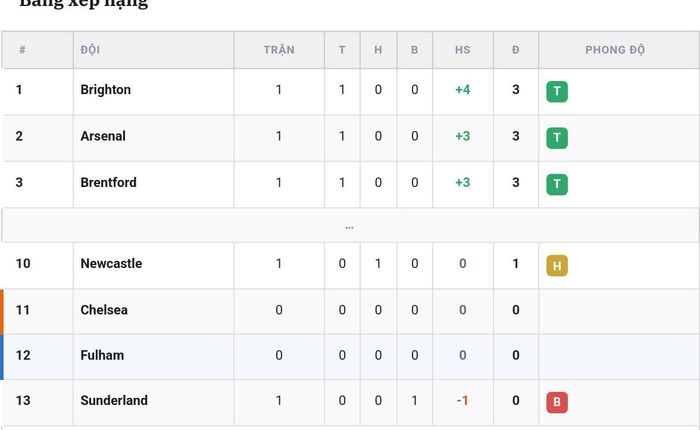Click Brighton's green T form badge
Screen dimensions: 700x430
point(557,92)
